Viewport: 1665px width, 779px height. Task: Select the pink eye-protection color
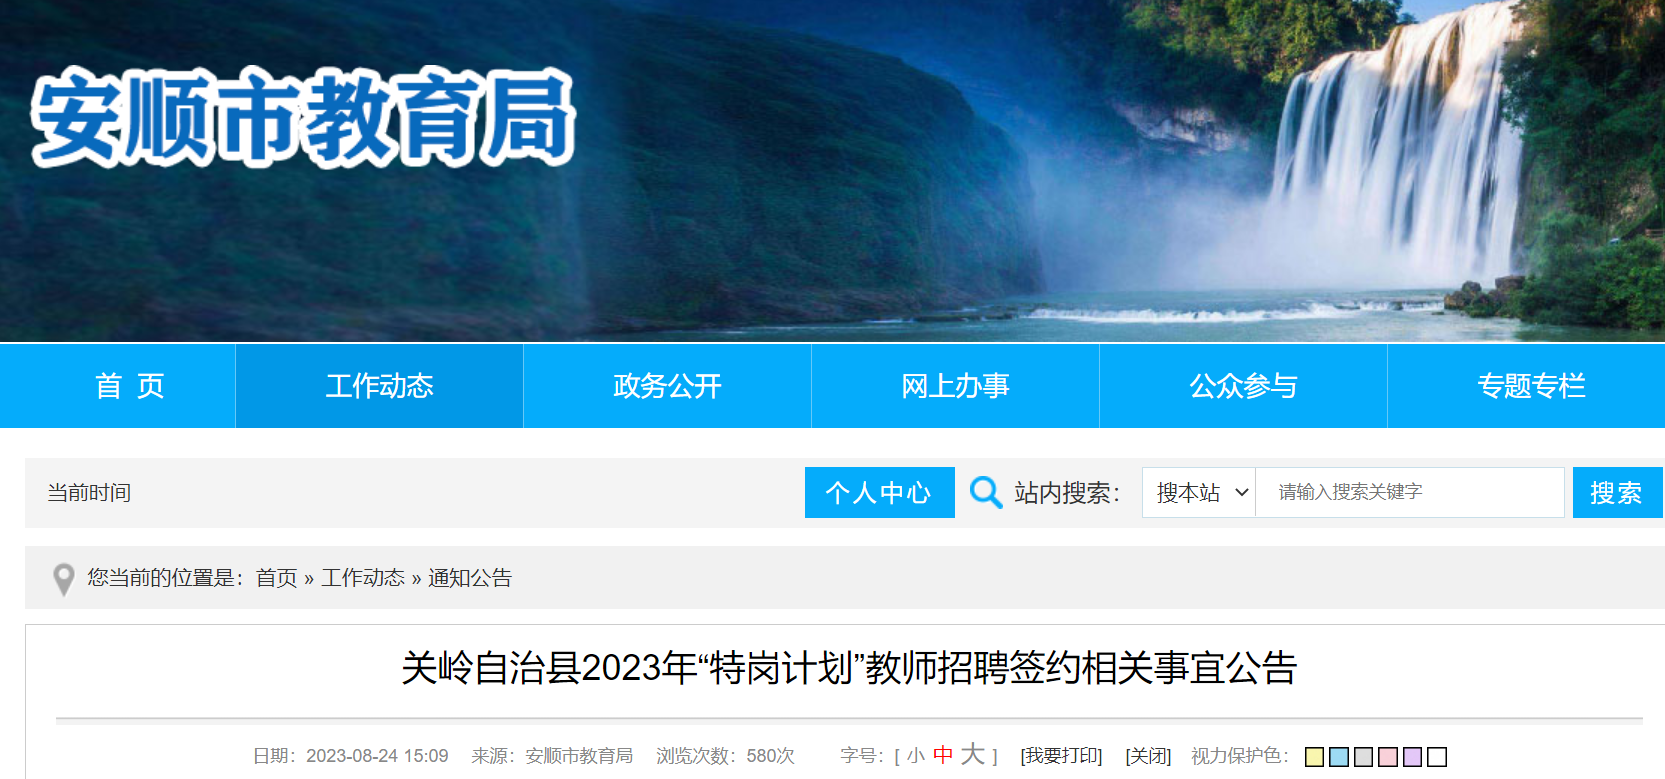(1388, 757)
